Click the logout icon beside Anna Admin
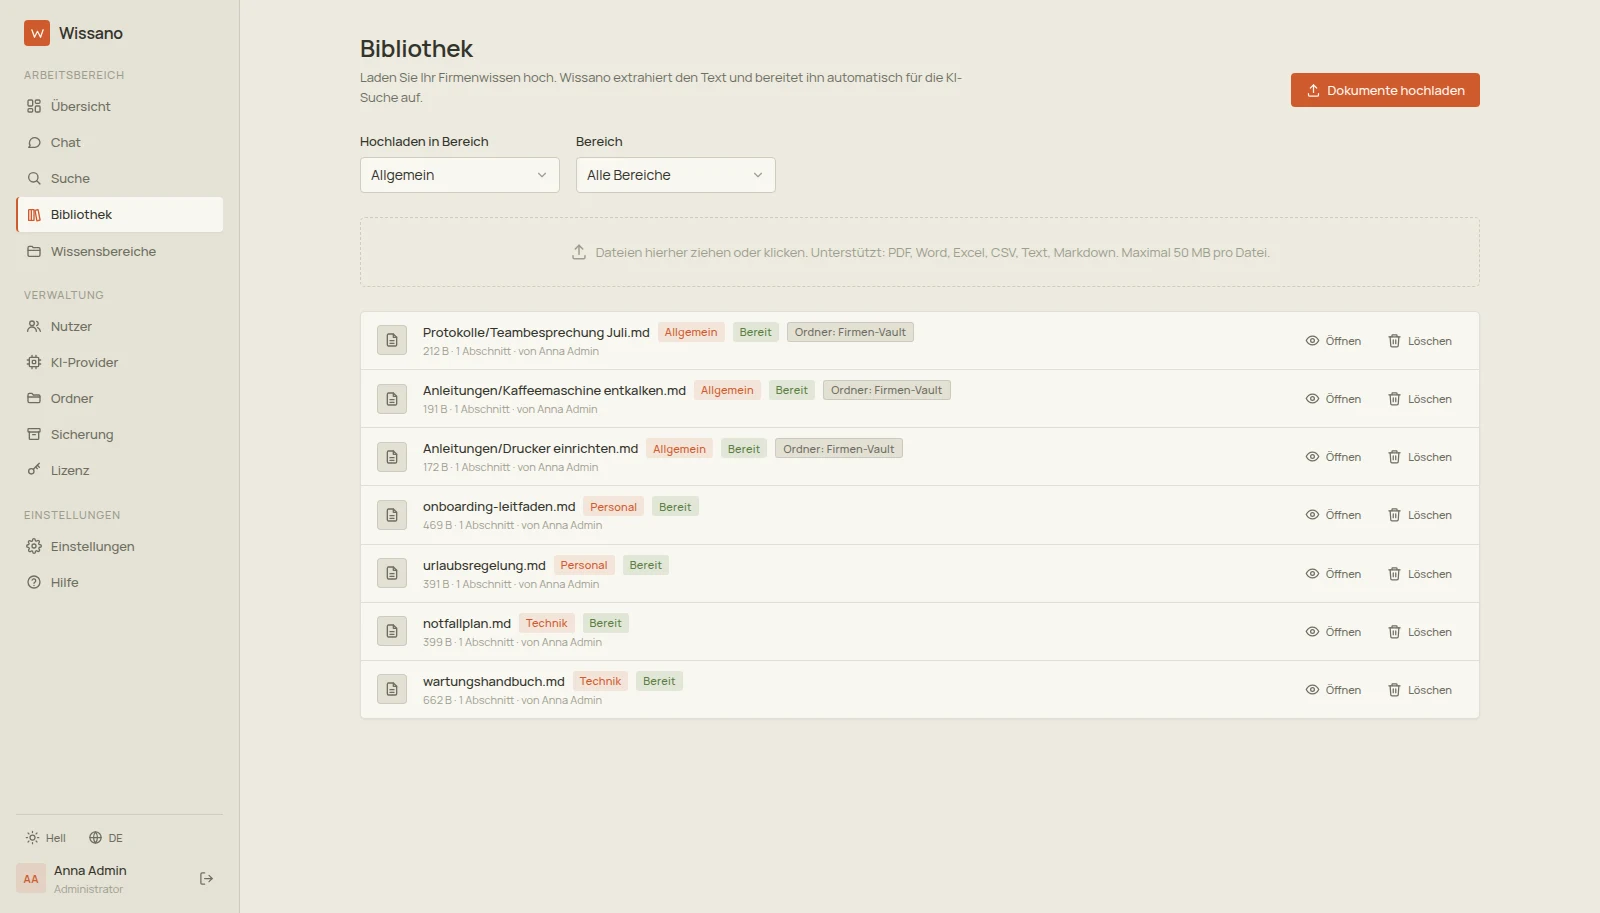 206,879
